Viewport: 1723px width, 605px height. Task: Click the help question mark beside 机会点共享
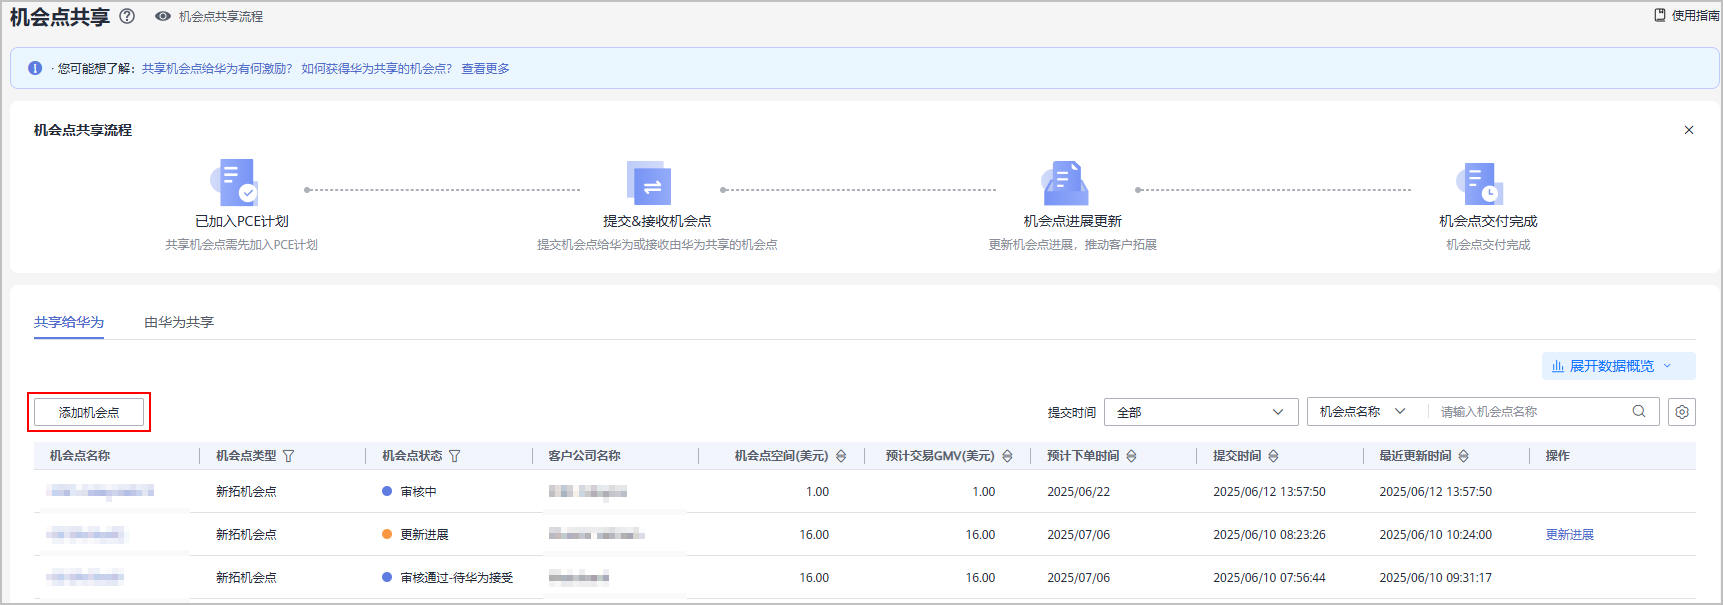[127, 16]
